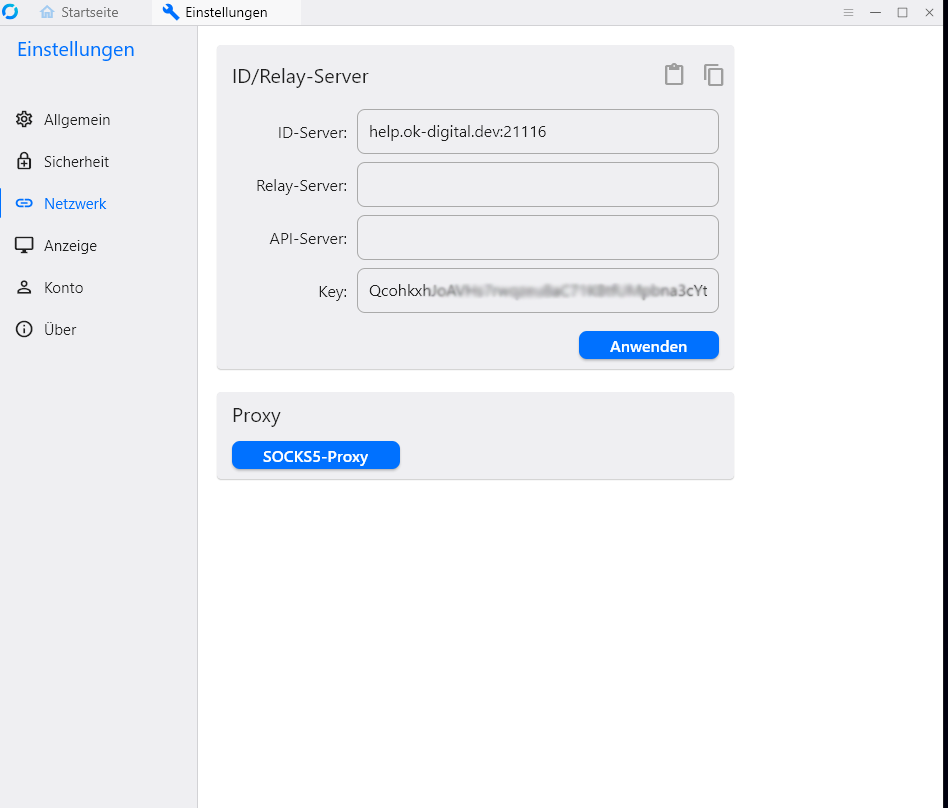Screen dimensions: 948x808
Task: Click the clipboard paste icon in ID/Relay-Server
Action: tap(674, 75)
